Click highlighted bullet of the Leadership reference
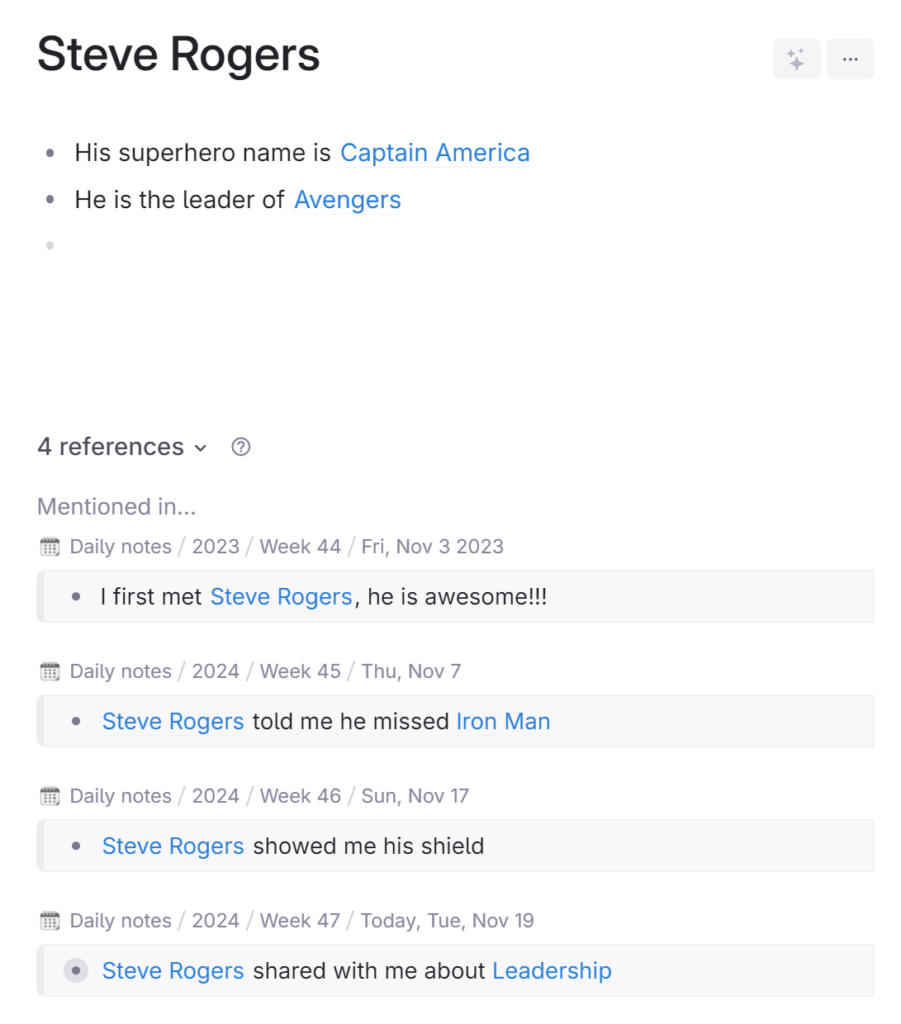Viewport: 901px width, 1024px height. (x=76, y=970)
